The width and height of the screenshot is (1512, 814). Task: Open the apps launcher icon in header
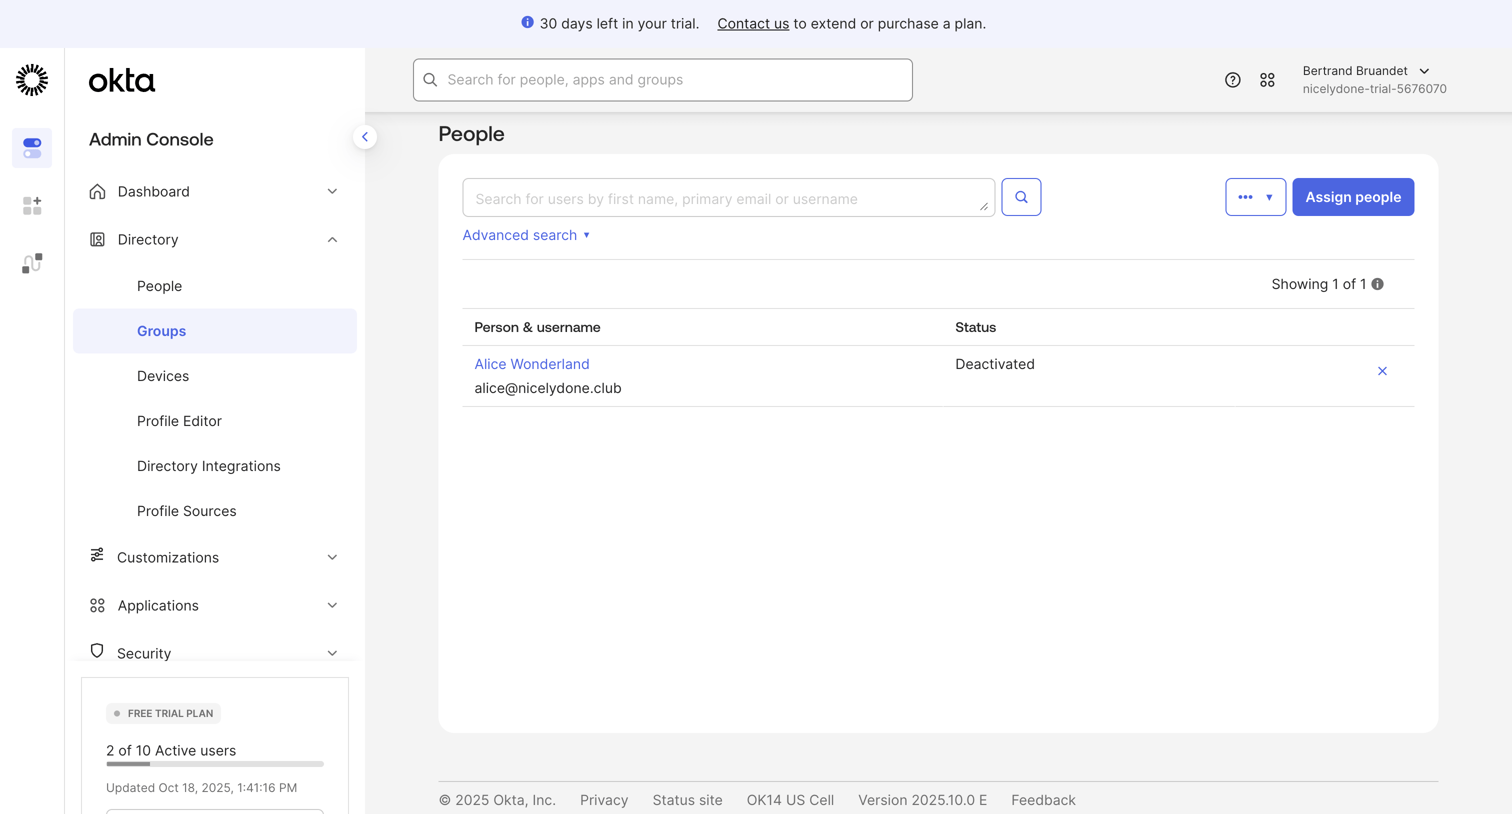tap(1267, 80)
